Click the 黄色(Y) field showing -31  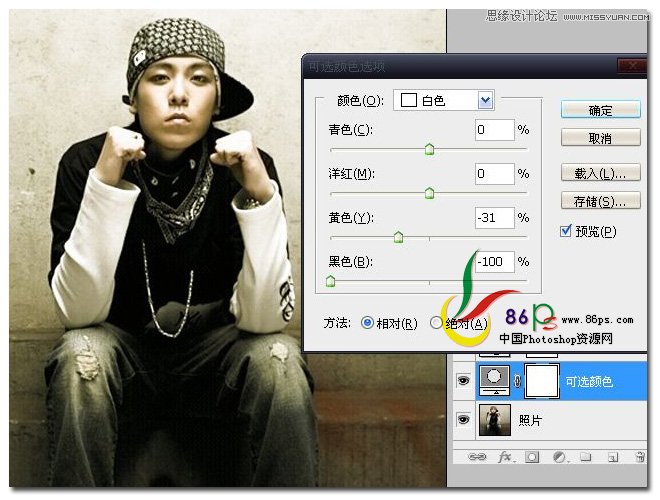(x=495, y=218)
